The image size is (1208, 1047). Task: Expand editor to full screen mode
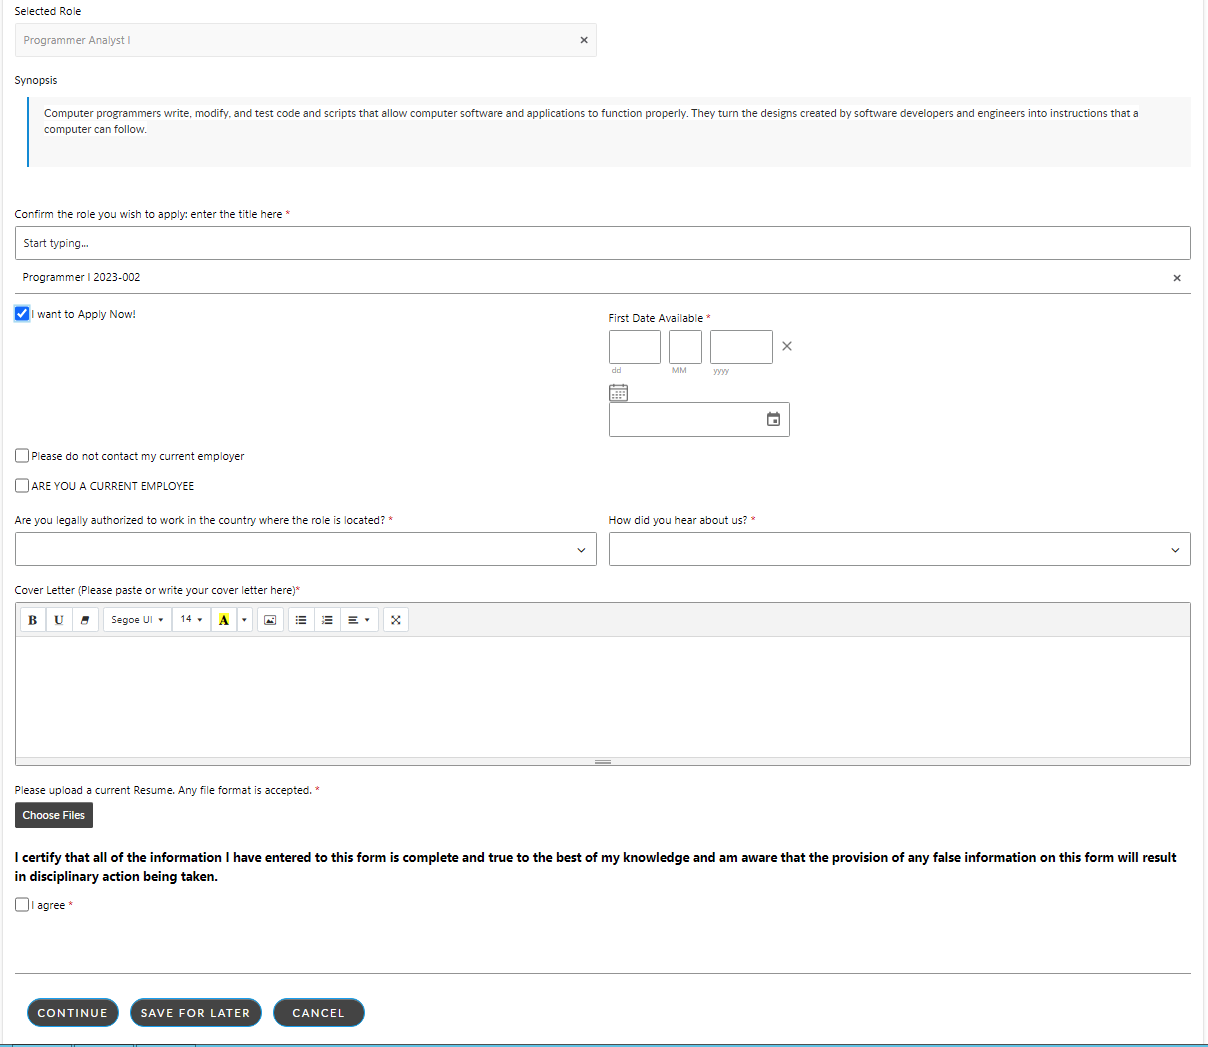(x=396, y=620)
